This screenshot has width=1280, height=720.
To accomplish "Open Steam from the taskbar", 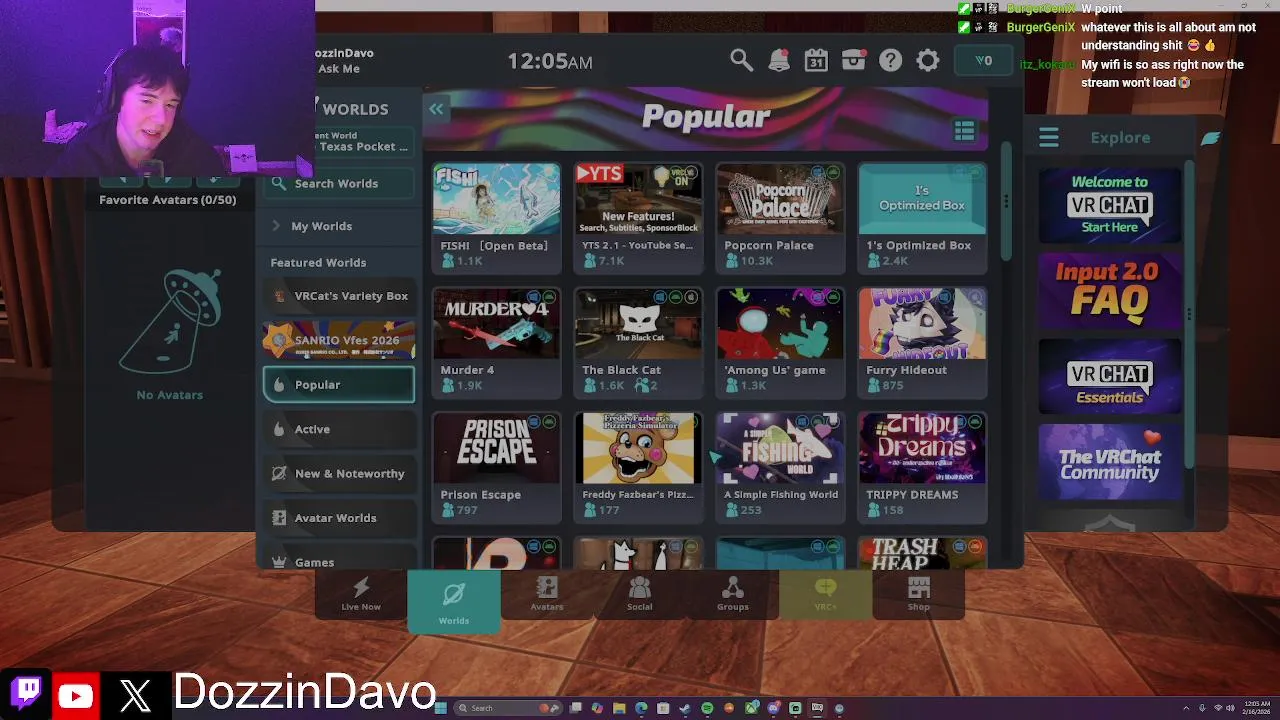I will pyautogui.click(x=685, y=708).
